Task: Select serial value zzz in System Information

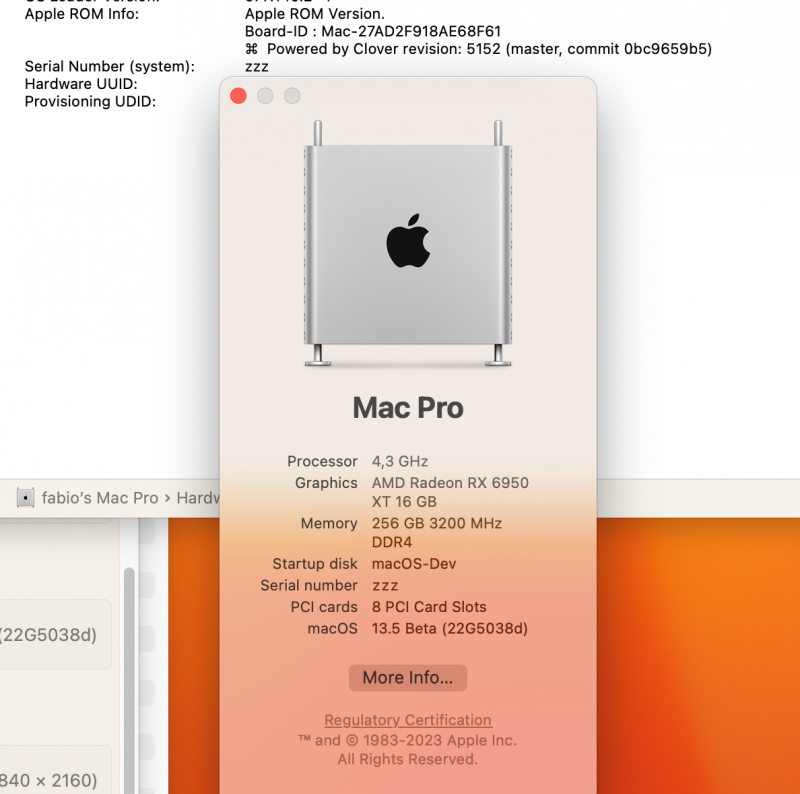Action: pyautogui.click(x=257, y=67)
